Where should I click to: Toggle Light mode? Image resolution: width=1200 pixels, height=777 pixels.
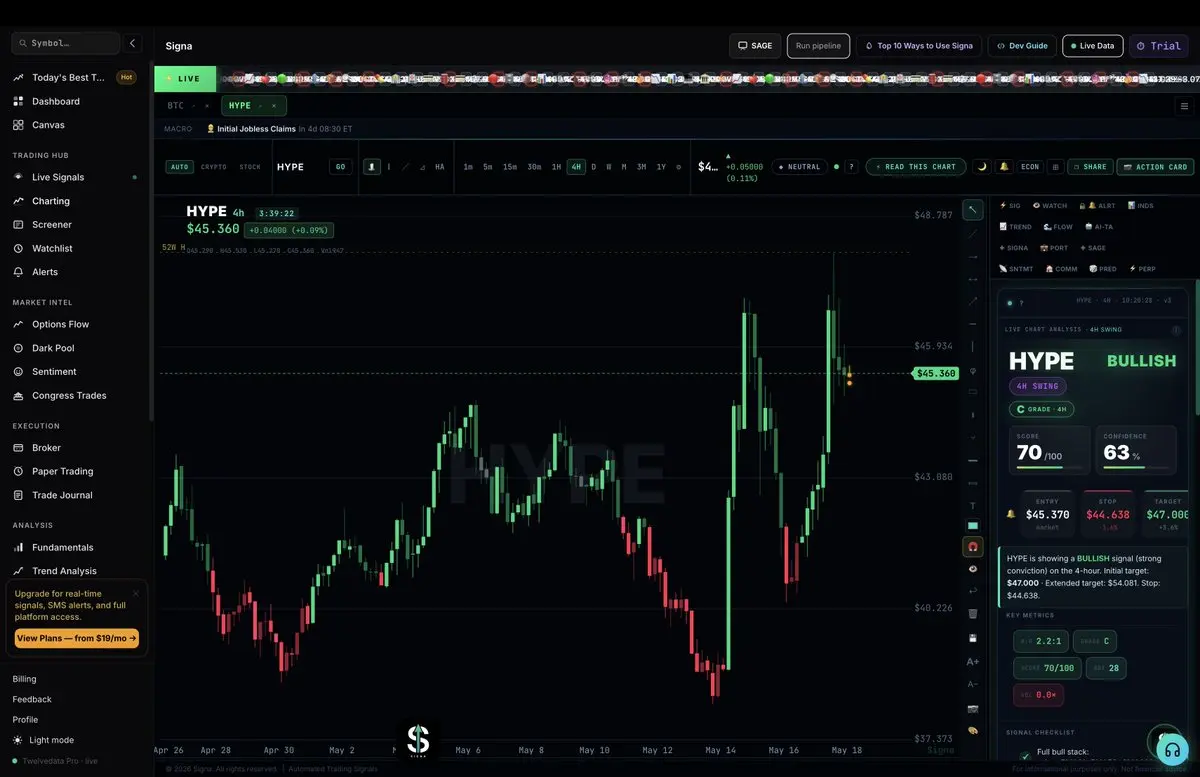(44, 740)
